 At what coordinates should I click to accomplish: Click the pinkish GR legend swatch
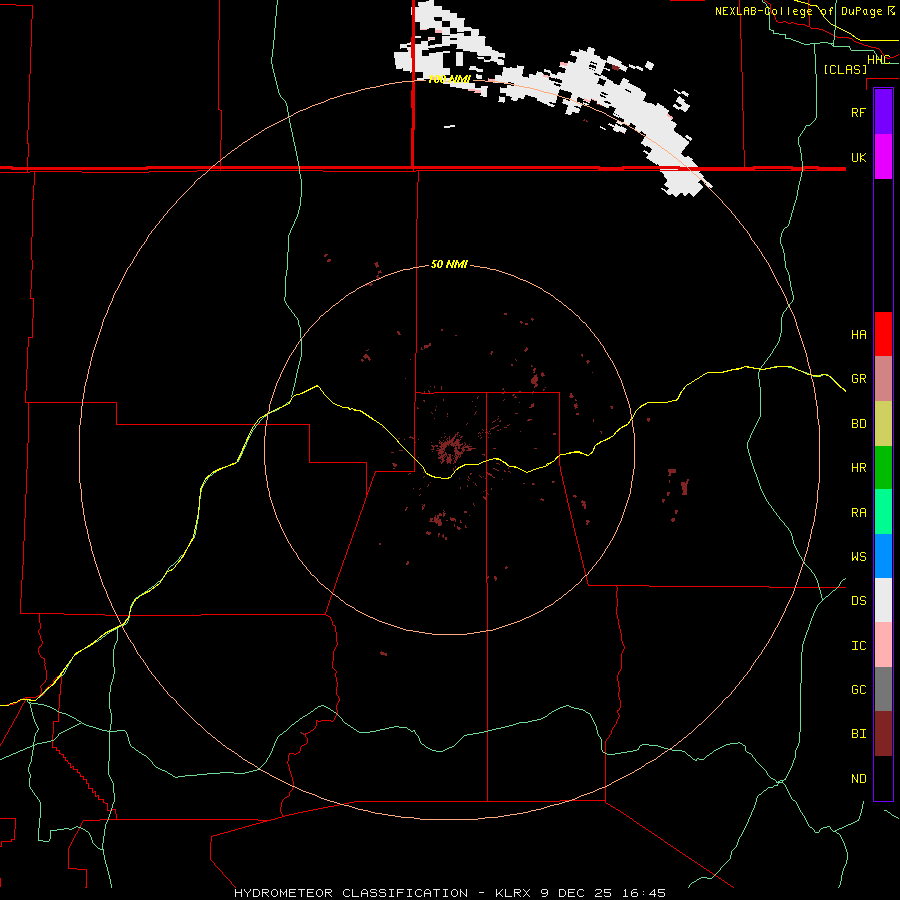(883, 379)
